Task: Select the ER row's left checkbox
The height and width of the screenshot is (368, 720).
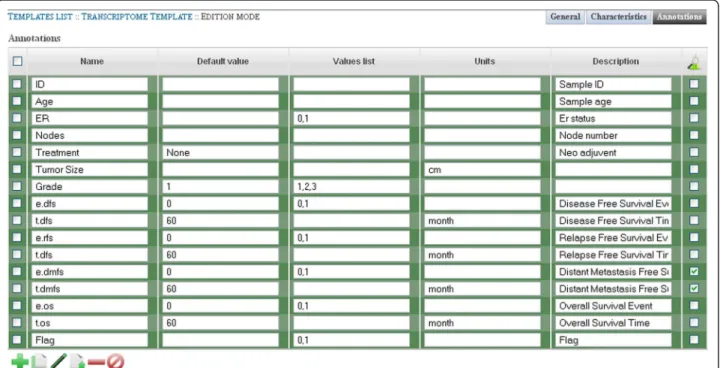Action: click(17, 118)
